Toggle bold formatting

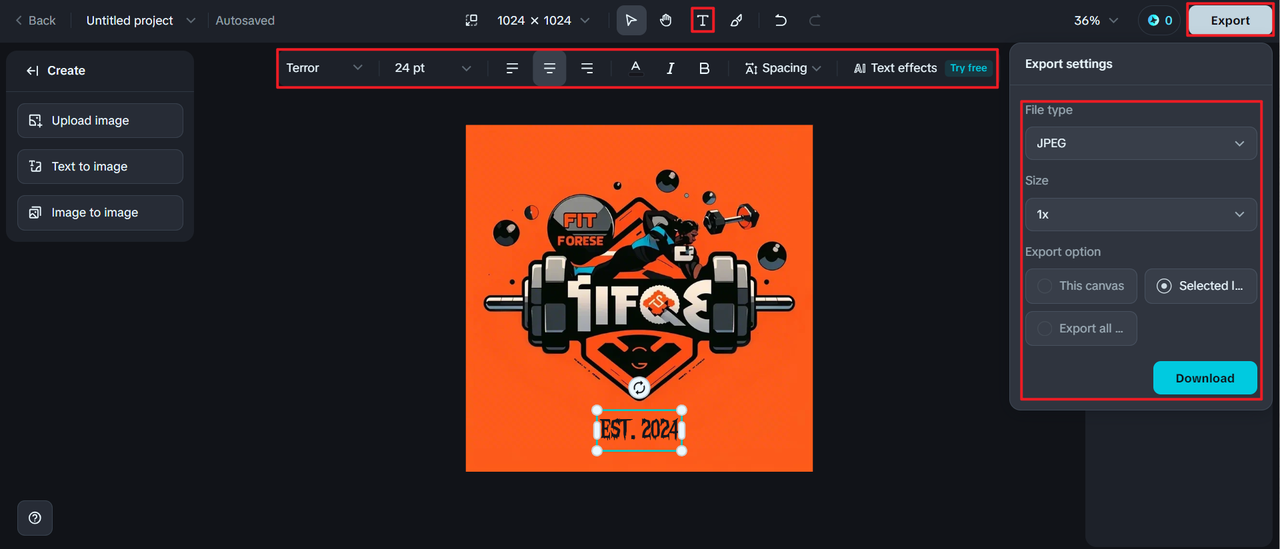(704, 68)
